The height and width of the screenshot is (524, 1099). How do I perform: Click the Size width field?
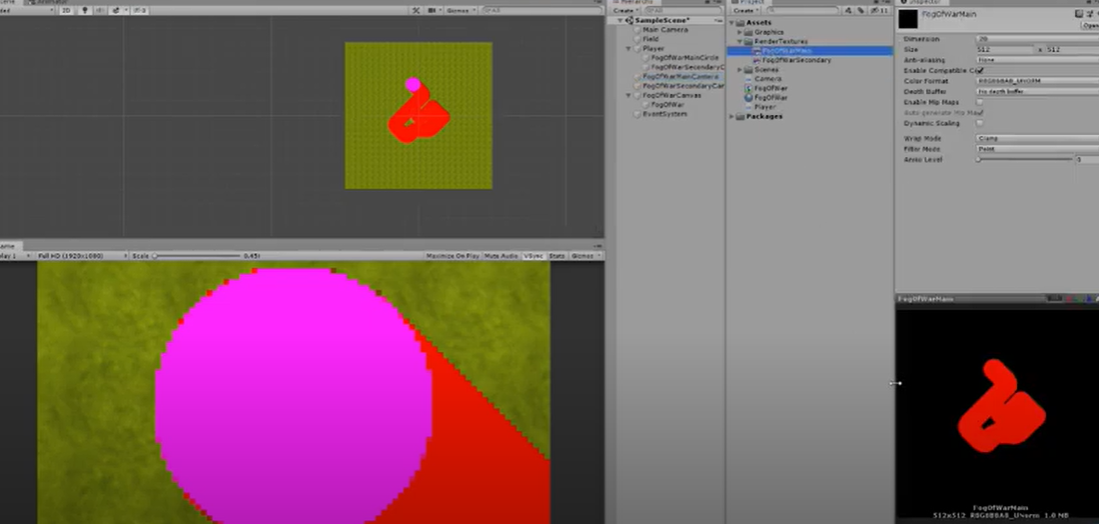pyautogui.click(x=1004, y=50)
